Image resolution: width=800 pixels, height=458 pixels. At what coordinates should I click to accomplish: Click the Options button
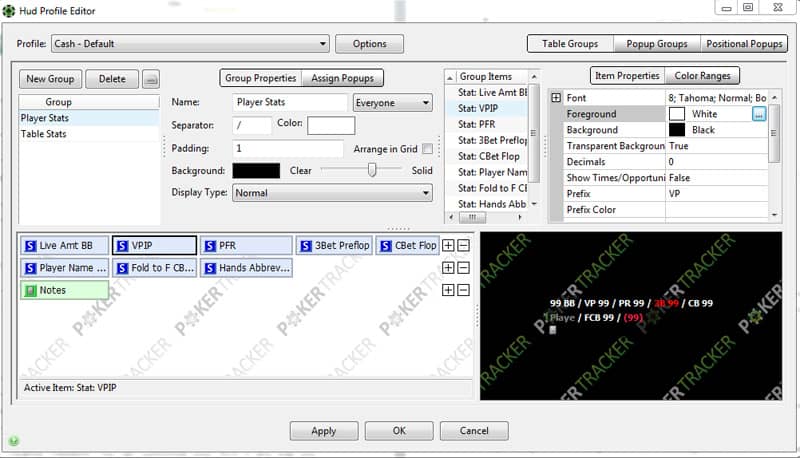[369, 44]
